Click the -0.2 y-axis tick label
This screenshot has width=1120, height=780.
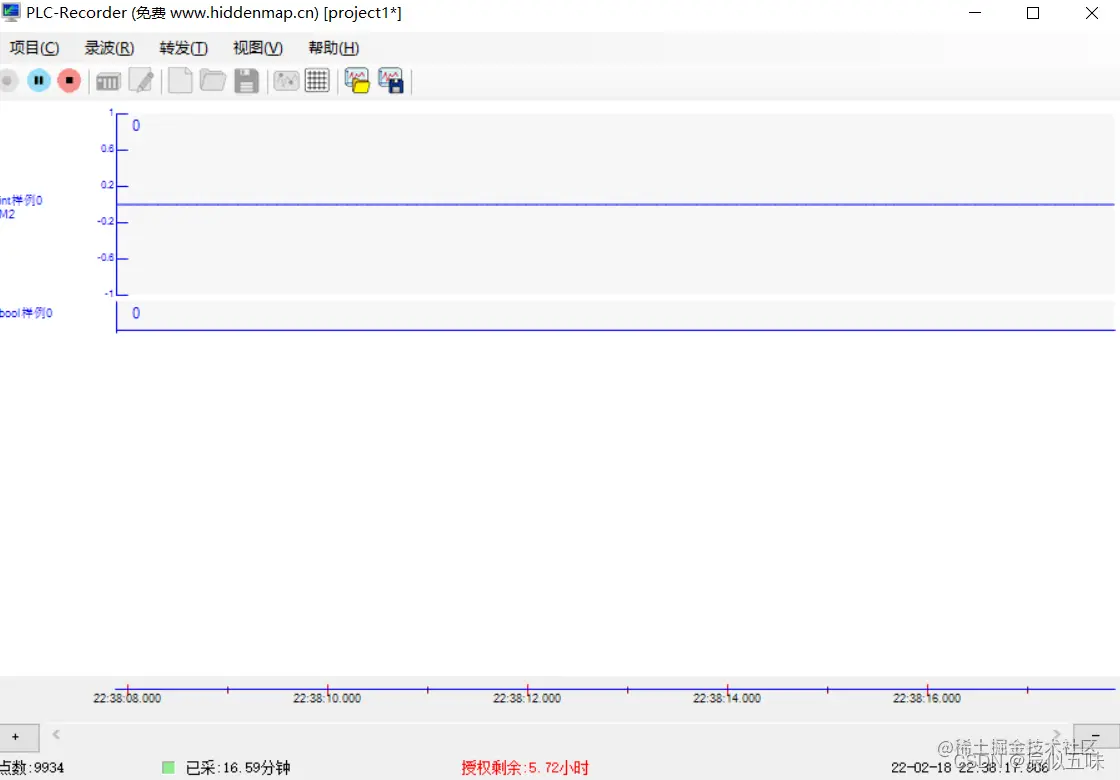point(106,221)
